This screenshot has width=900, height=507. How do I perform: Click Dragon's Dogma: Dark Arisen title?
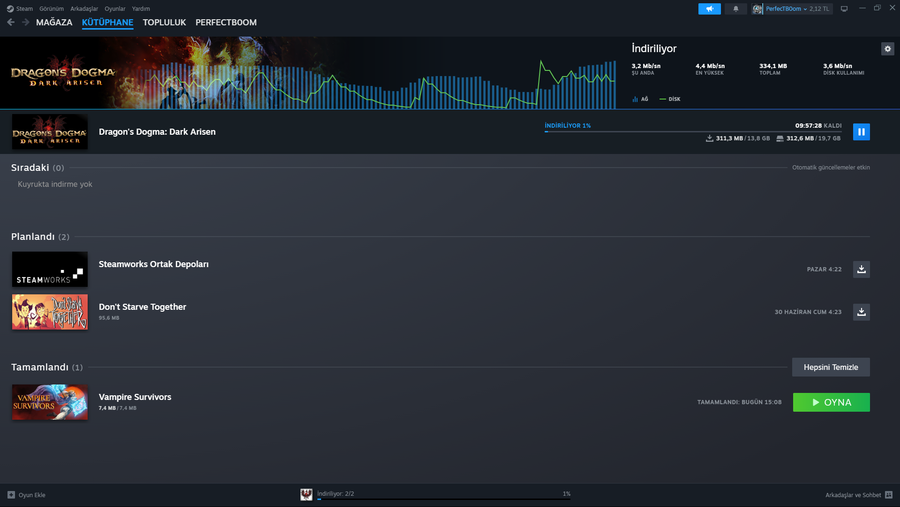click(x=157, y=131)
